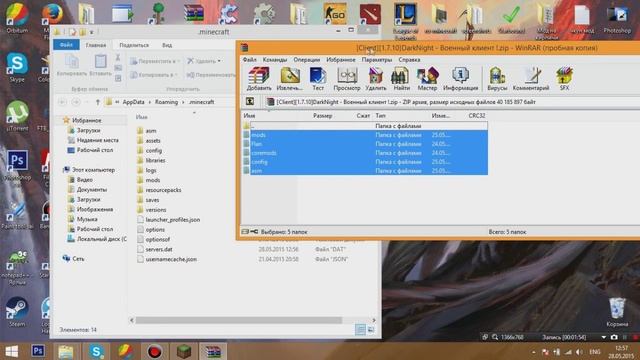Image resolution: width=640 pixels, height=360 pixels.
Task: Open Переместить в dropdown in Explorer ribbon
Action: tap(155, 61)
